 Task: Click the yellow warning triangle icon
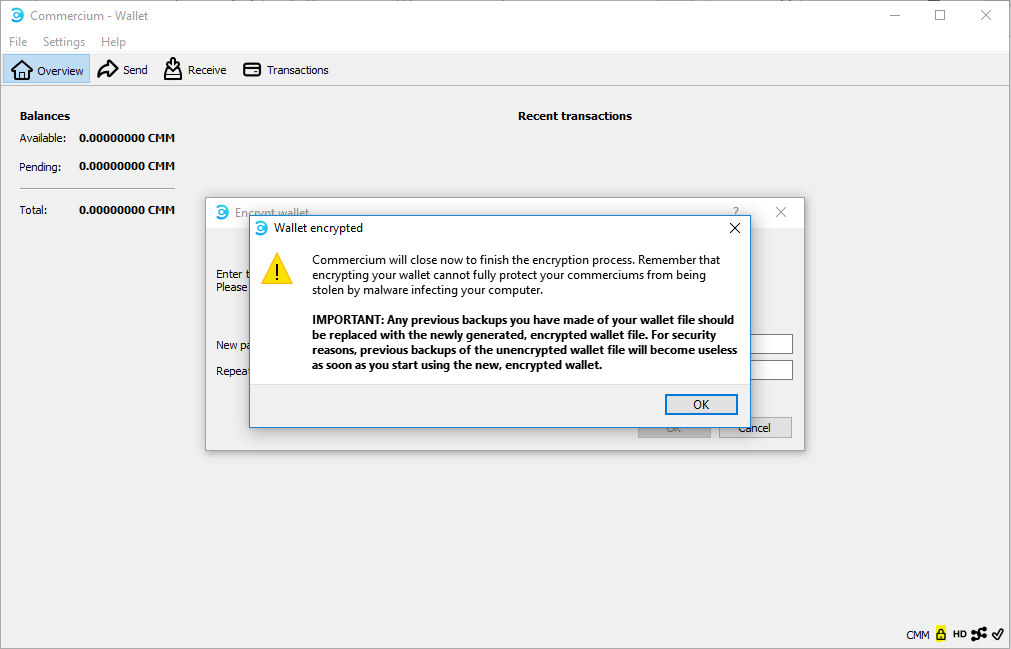tap(277, 269)
